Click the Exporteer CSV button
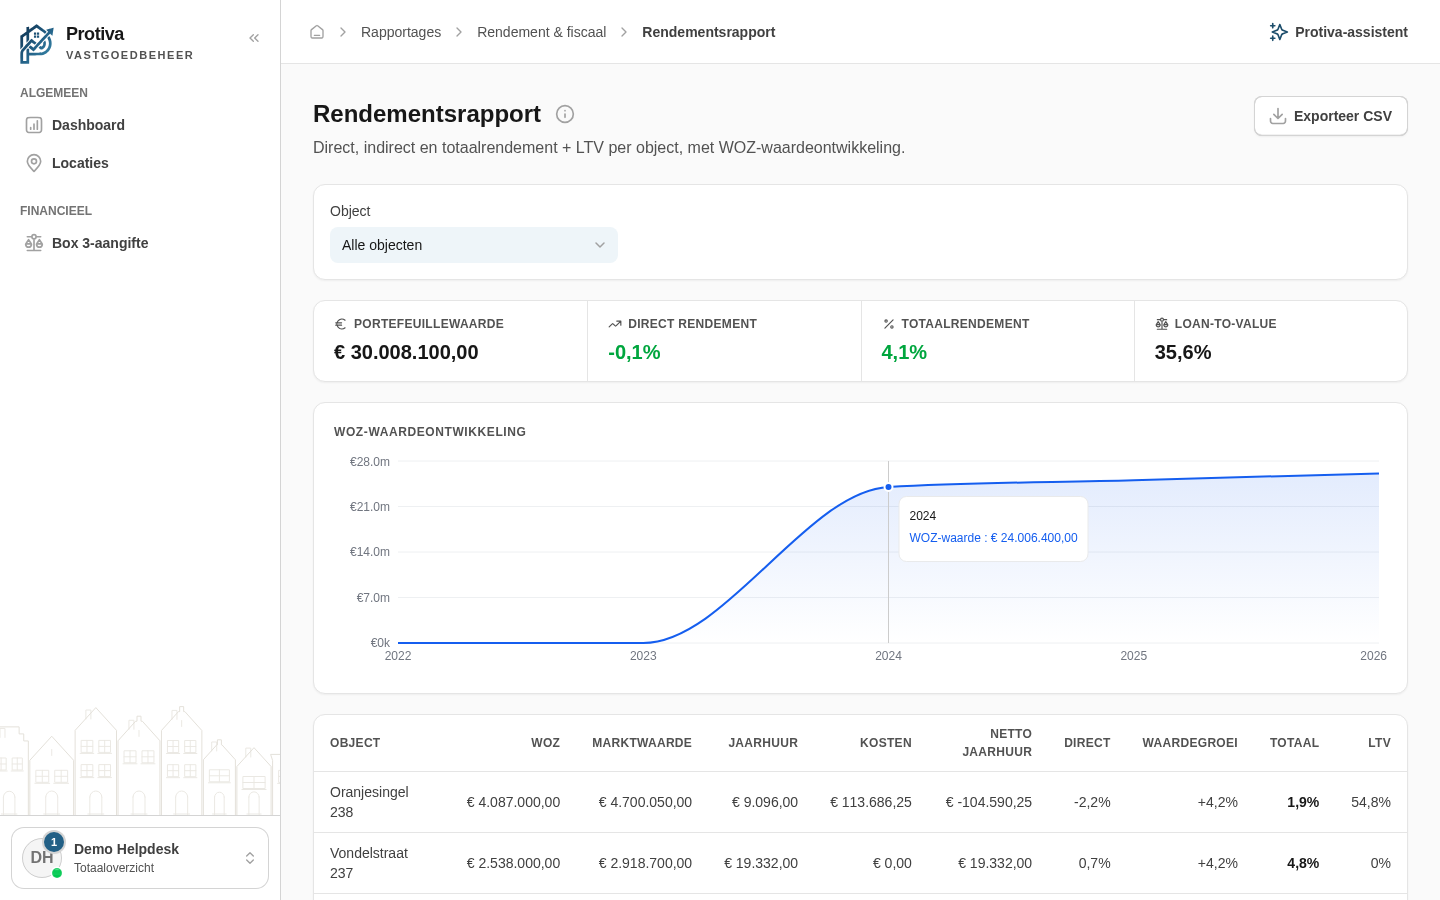The width and height of the screenshot is (1440, 900). 1331,116
